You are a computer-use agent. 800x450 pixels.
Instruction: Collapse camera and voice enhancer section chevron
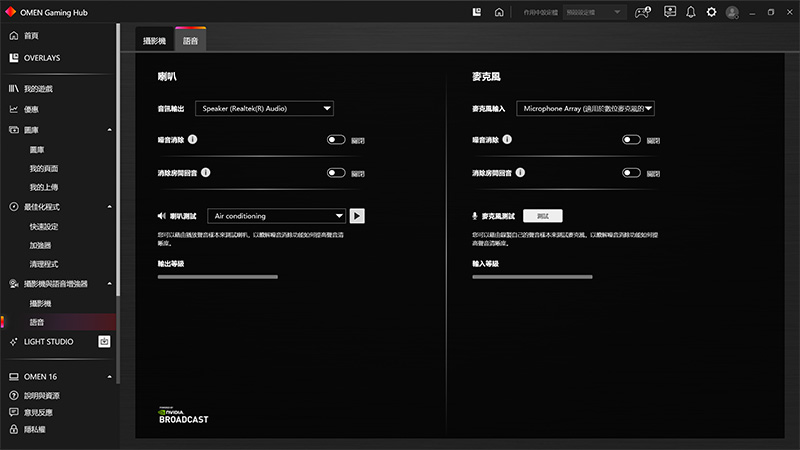(x=109, y=284)
